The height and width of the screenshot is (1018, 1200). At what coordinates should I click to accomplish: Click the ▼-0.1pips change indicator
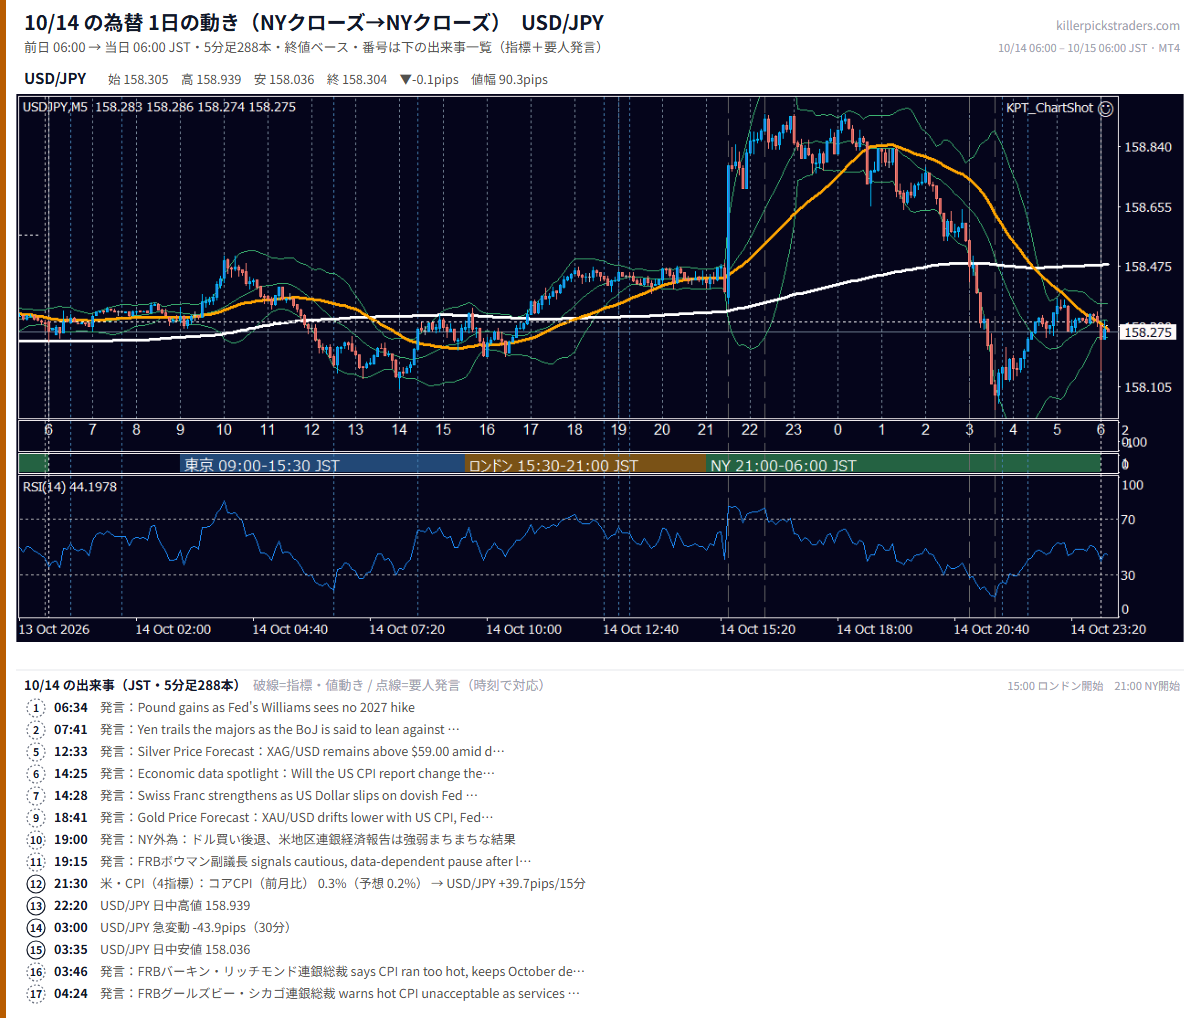click(x=429, y=80)
